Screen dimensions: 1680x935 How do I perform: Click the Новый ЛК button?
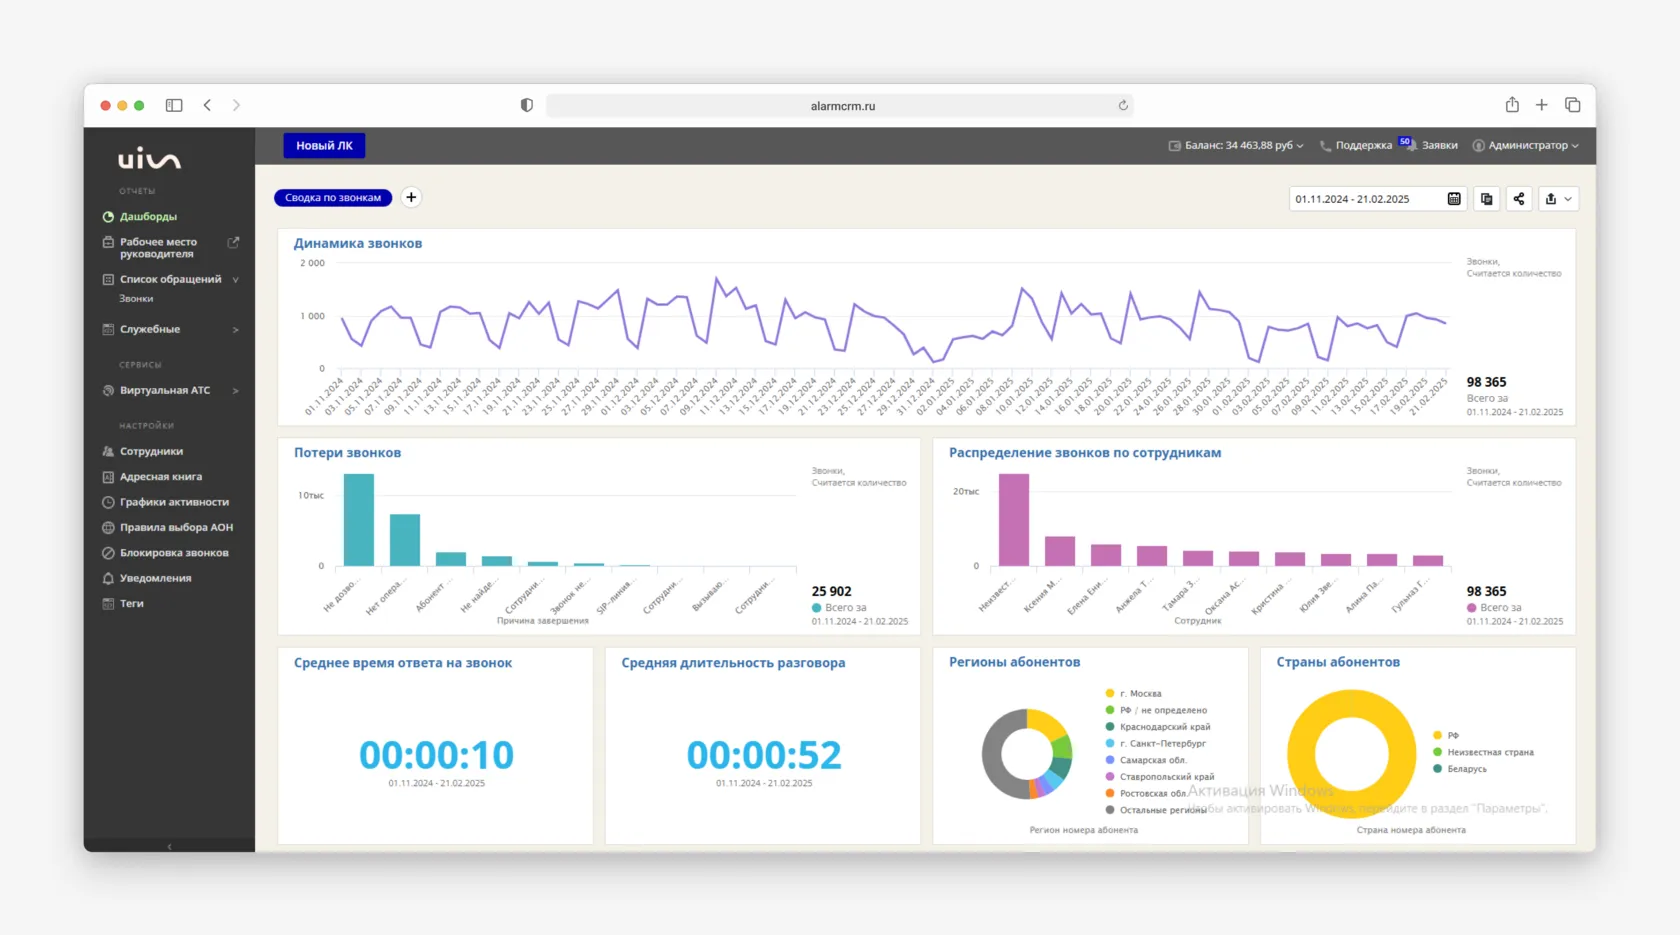323,145
